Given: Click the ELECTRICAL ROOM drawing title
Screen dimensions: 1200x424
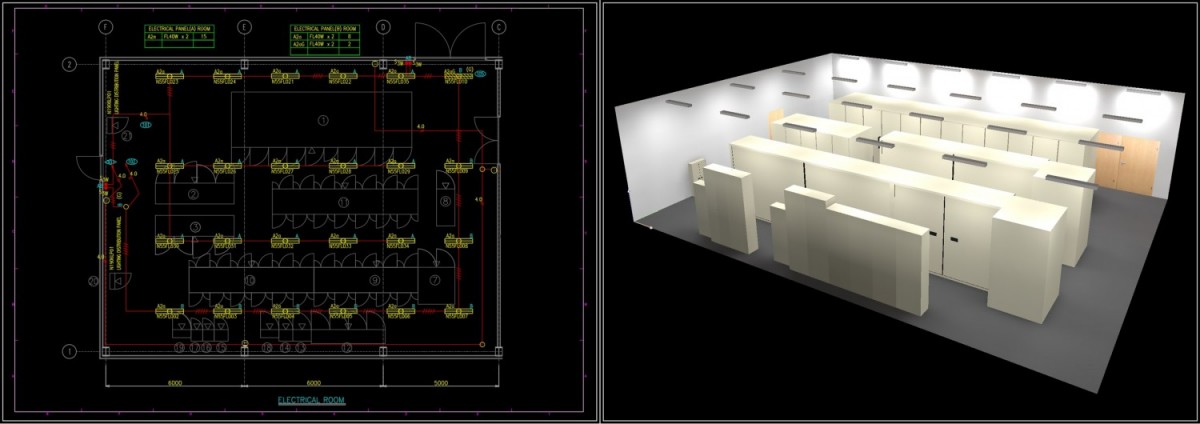Looking at the screenshot, I should coord(313,401).
